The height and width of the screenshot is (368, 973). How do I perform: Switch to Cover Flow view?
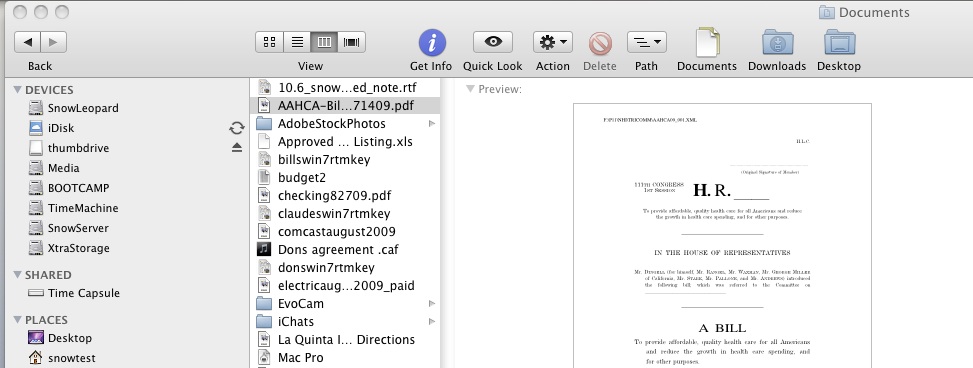352,42
